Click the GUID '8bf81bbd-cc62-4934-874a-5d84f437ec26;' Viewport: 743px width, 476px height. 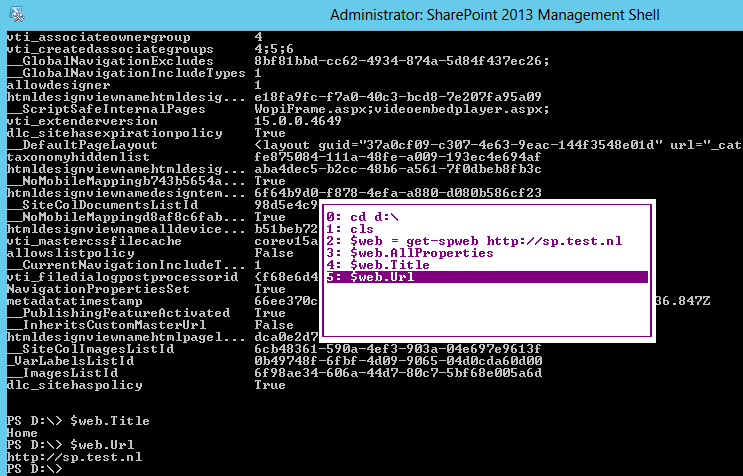pos(402,61)
